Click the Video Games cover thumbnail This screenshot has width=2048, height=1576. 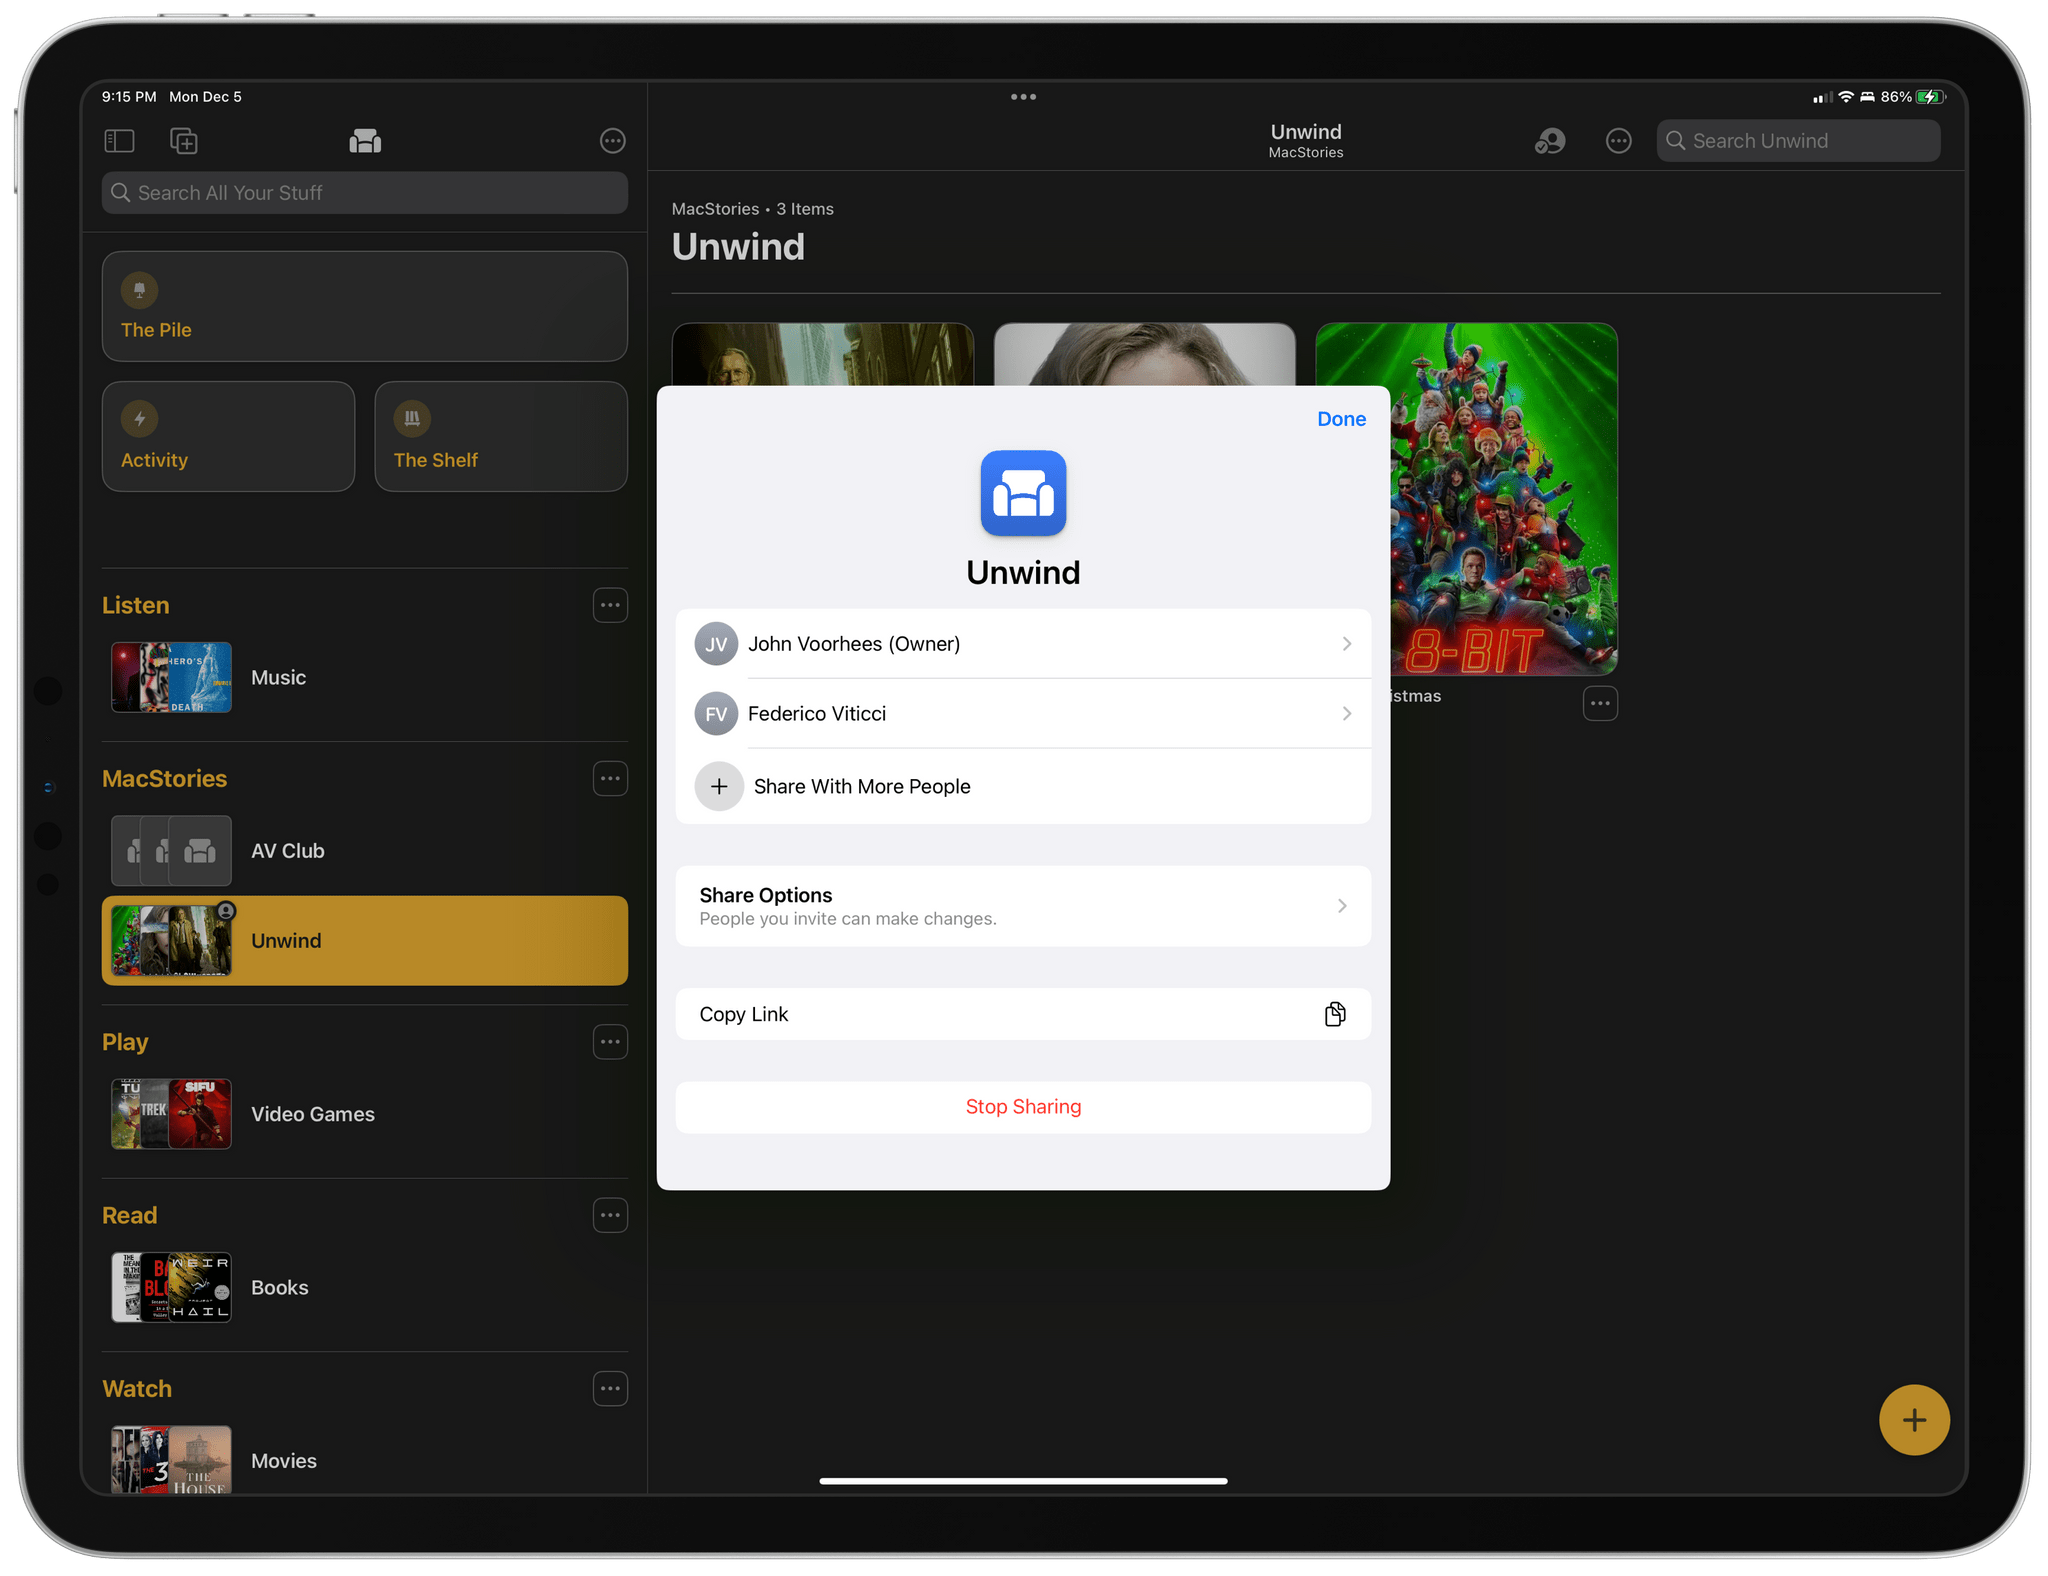coord(171,1114)
